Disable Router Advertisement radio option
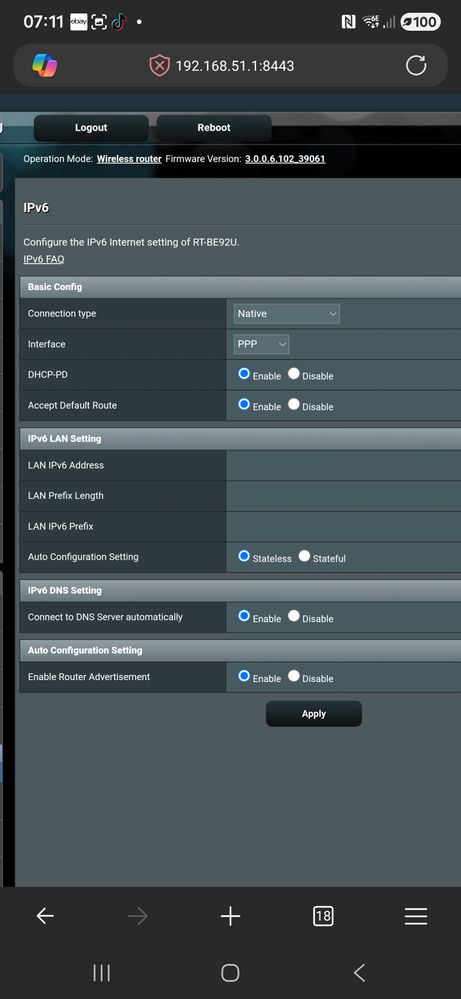 (294, 676)
